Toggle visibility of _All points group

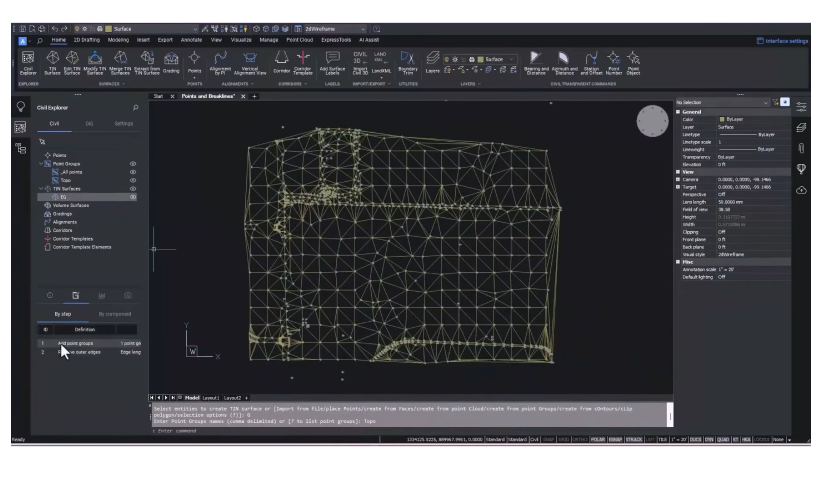(132, 172)
